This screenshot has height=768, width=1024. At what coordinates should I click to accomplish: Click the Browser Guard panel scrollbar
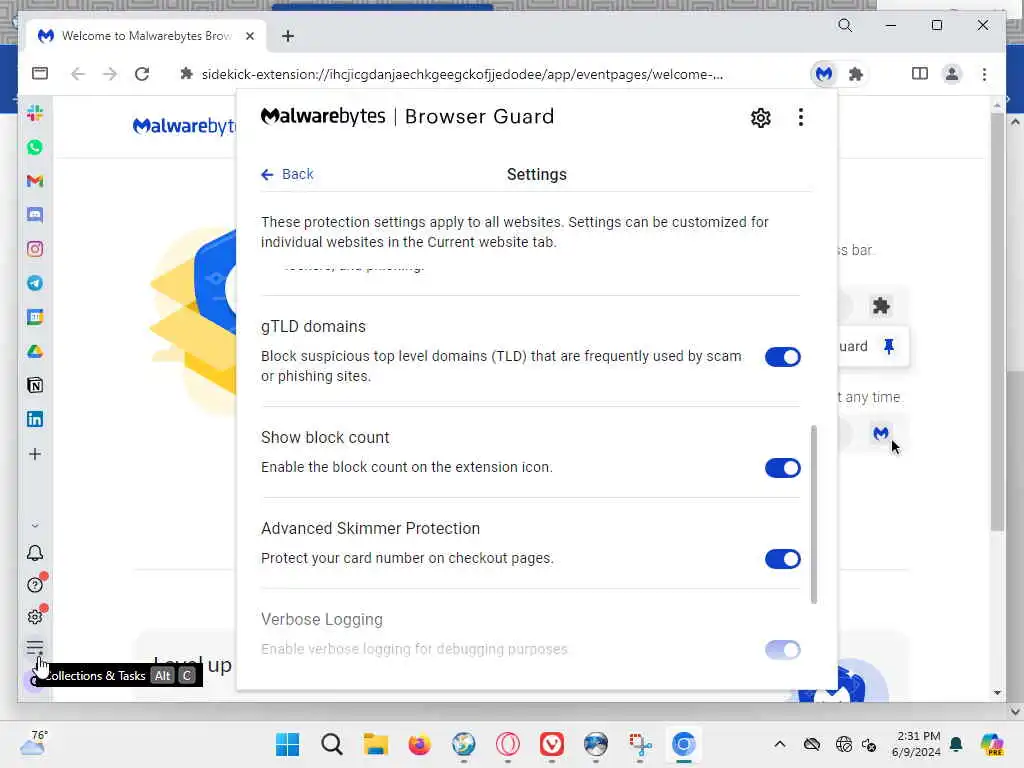814,515
